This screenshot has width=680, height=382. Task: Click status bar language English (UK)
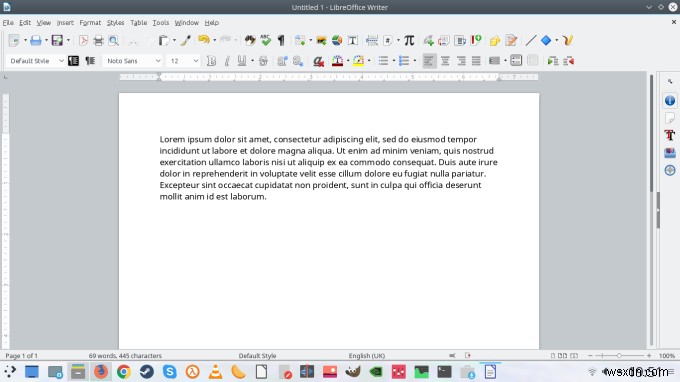coord(366,356)
